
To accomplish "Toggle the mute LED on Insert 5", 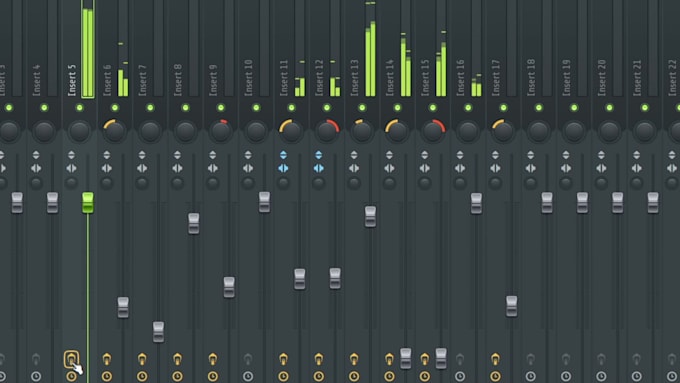I will pos(79,108).
